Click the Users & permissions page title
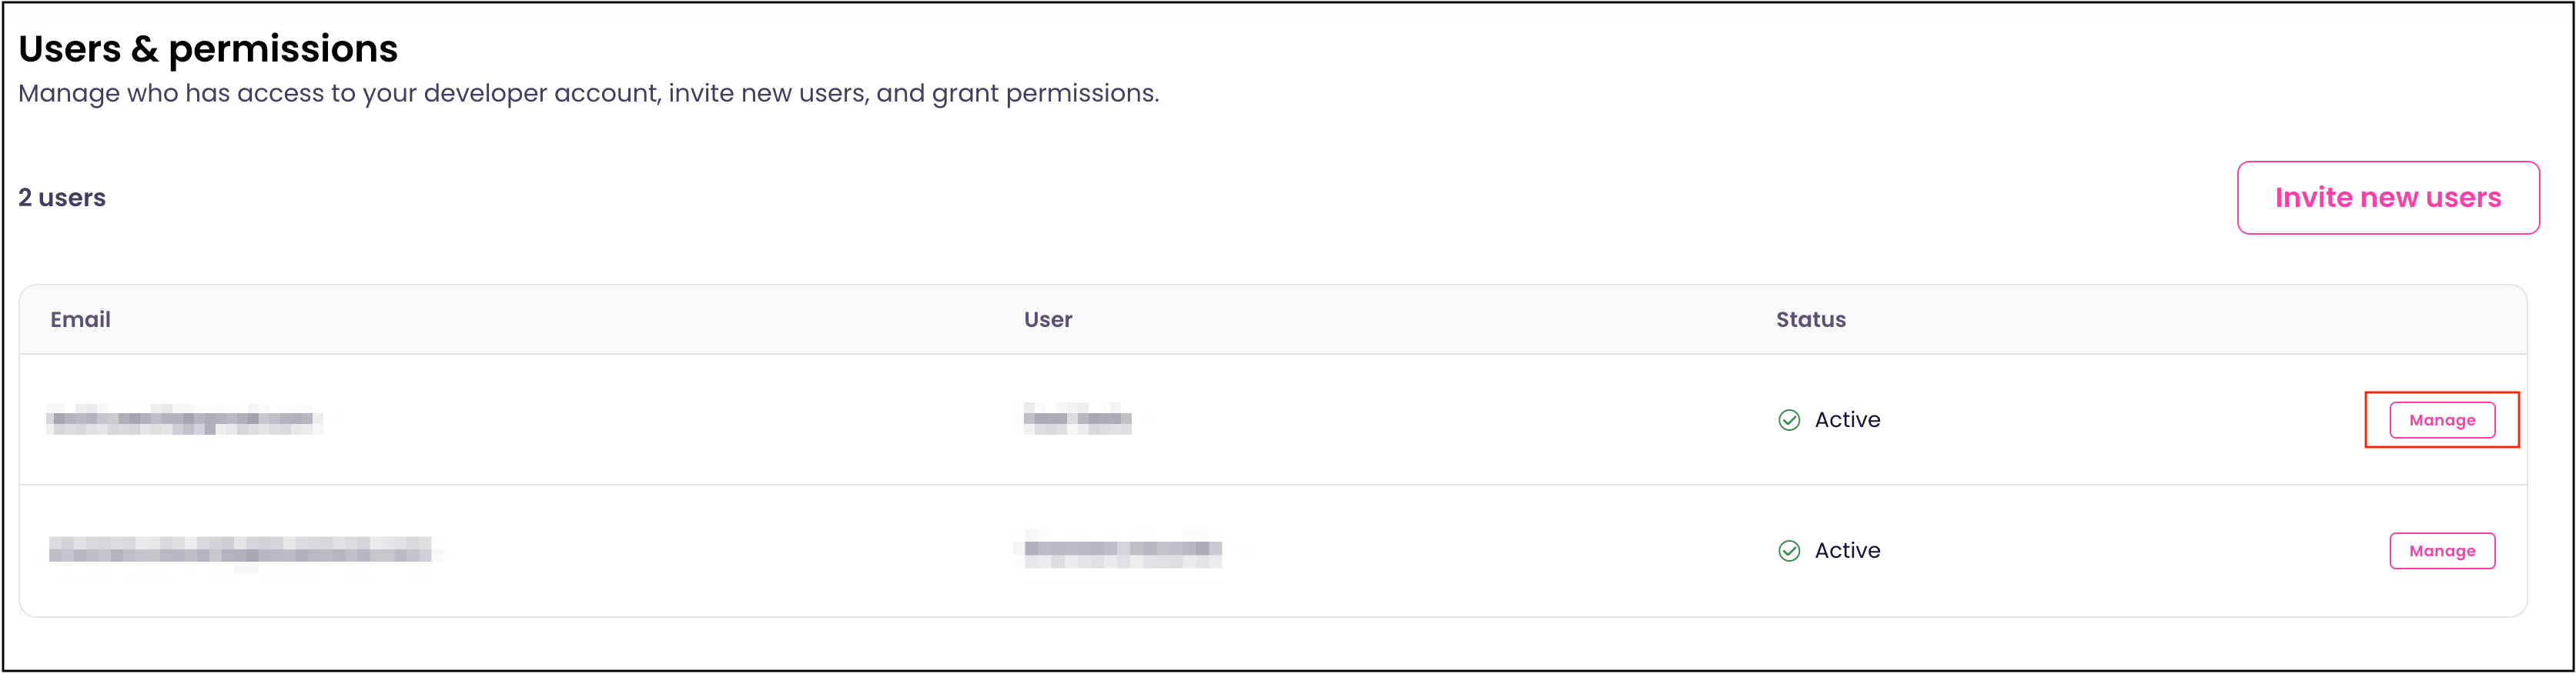This screenshot has width=2576, height=674. 208,47
